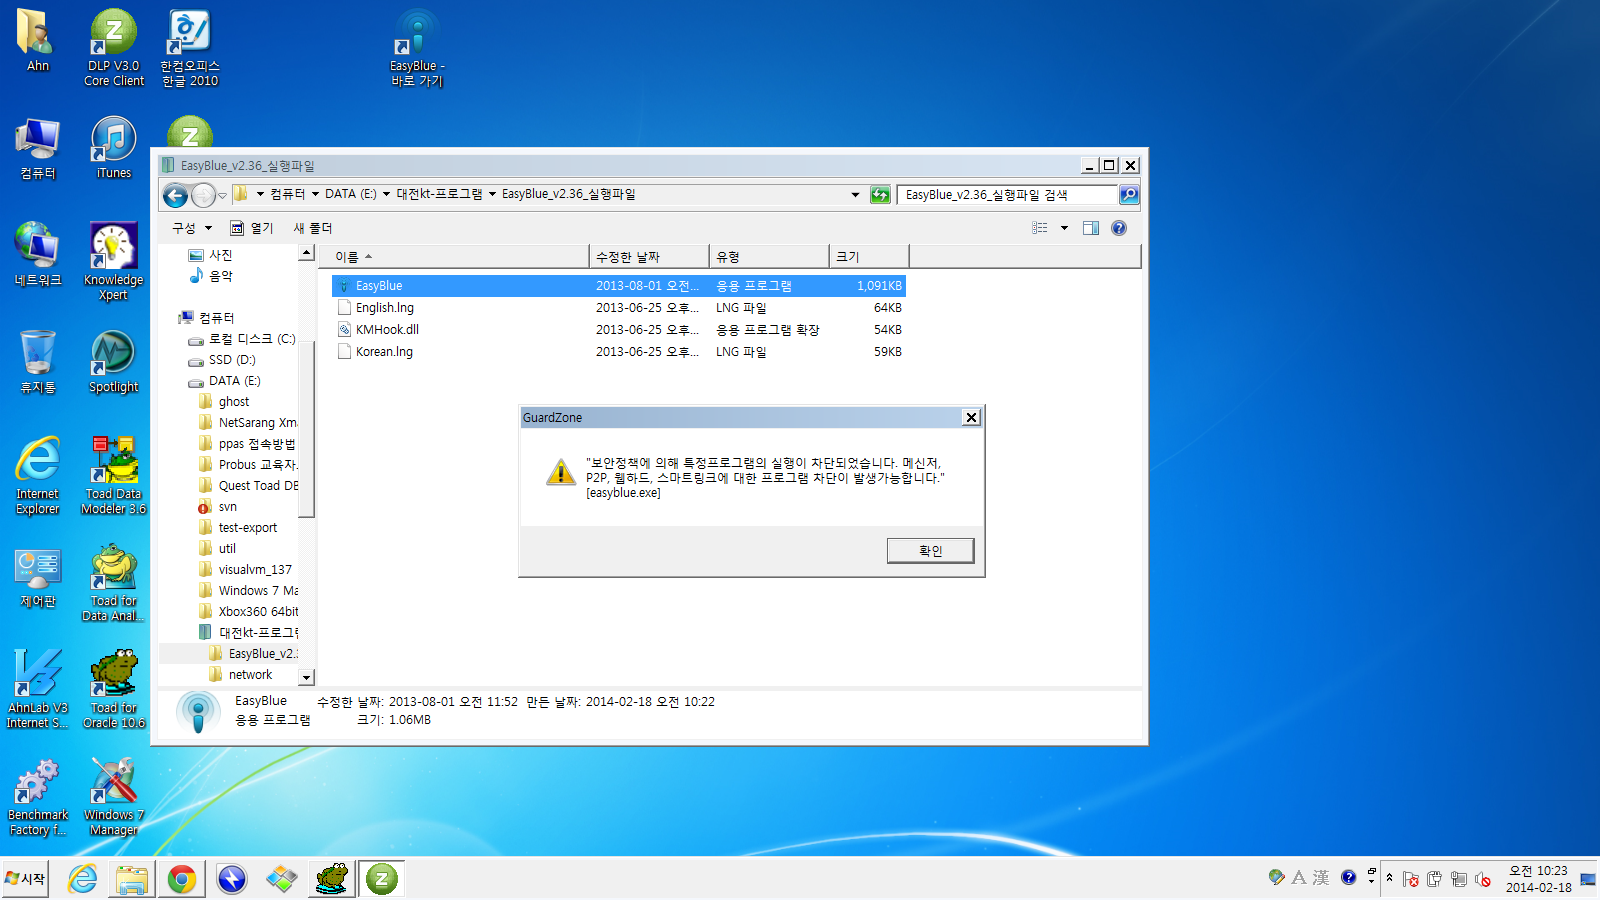Open the iTunes desktop shortcut
Screen dimensions: 1600x900
114,147
